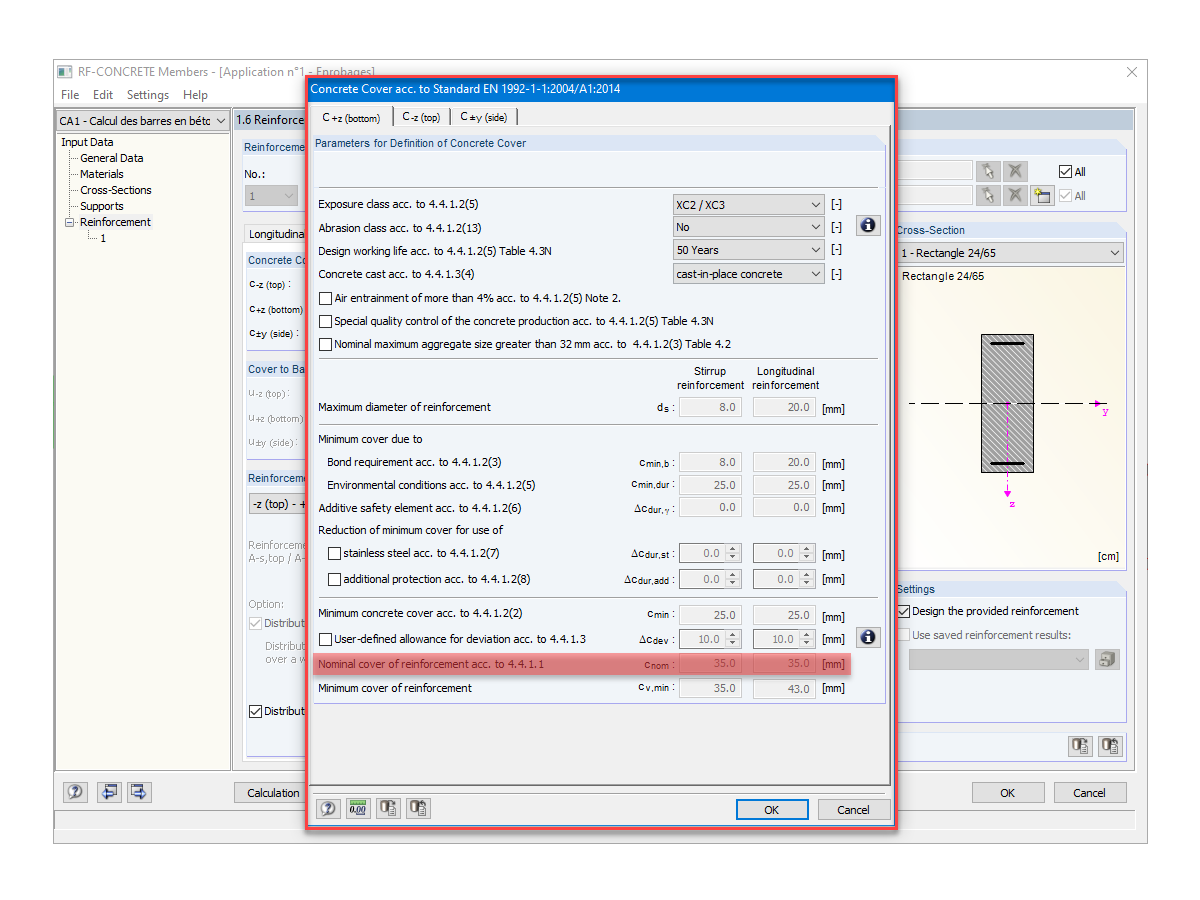Screen dimensions: 1200x900
Task: Open Settings menu in menu bar
Action: [x=148, y=95]
